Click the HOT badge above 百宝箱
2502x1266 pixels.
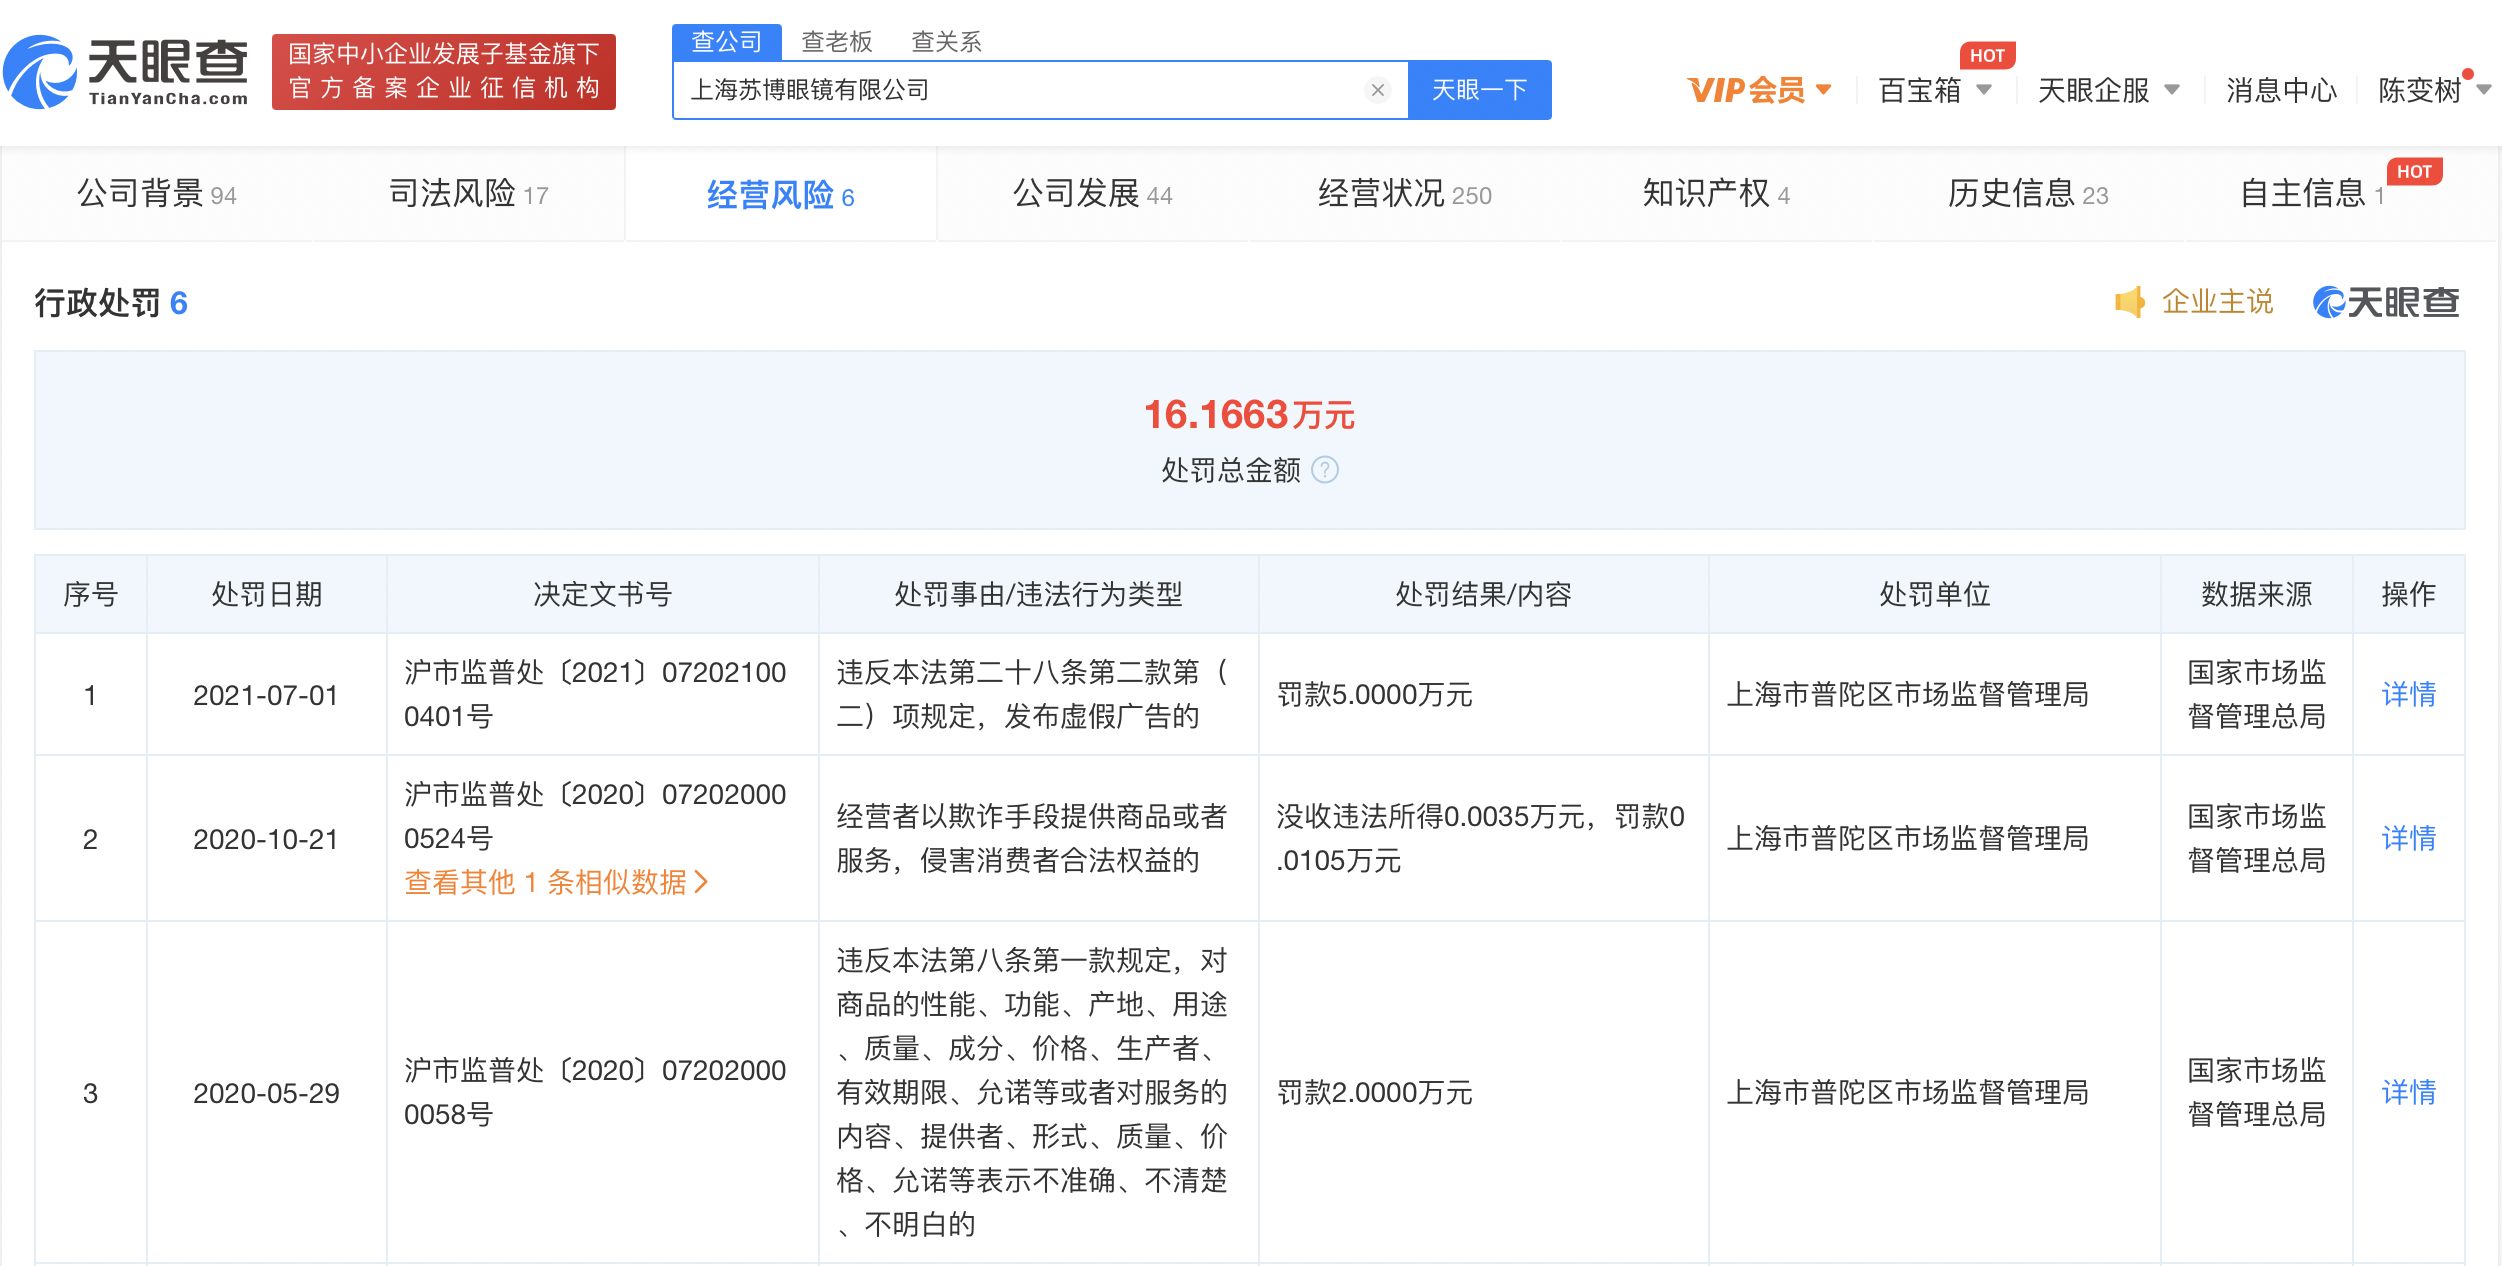coord(1986,56)
